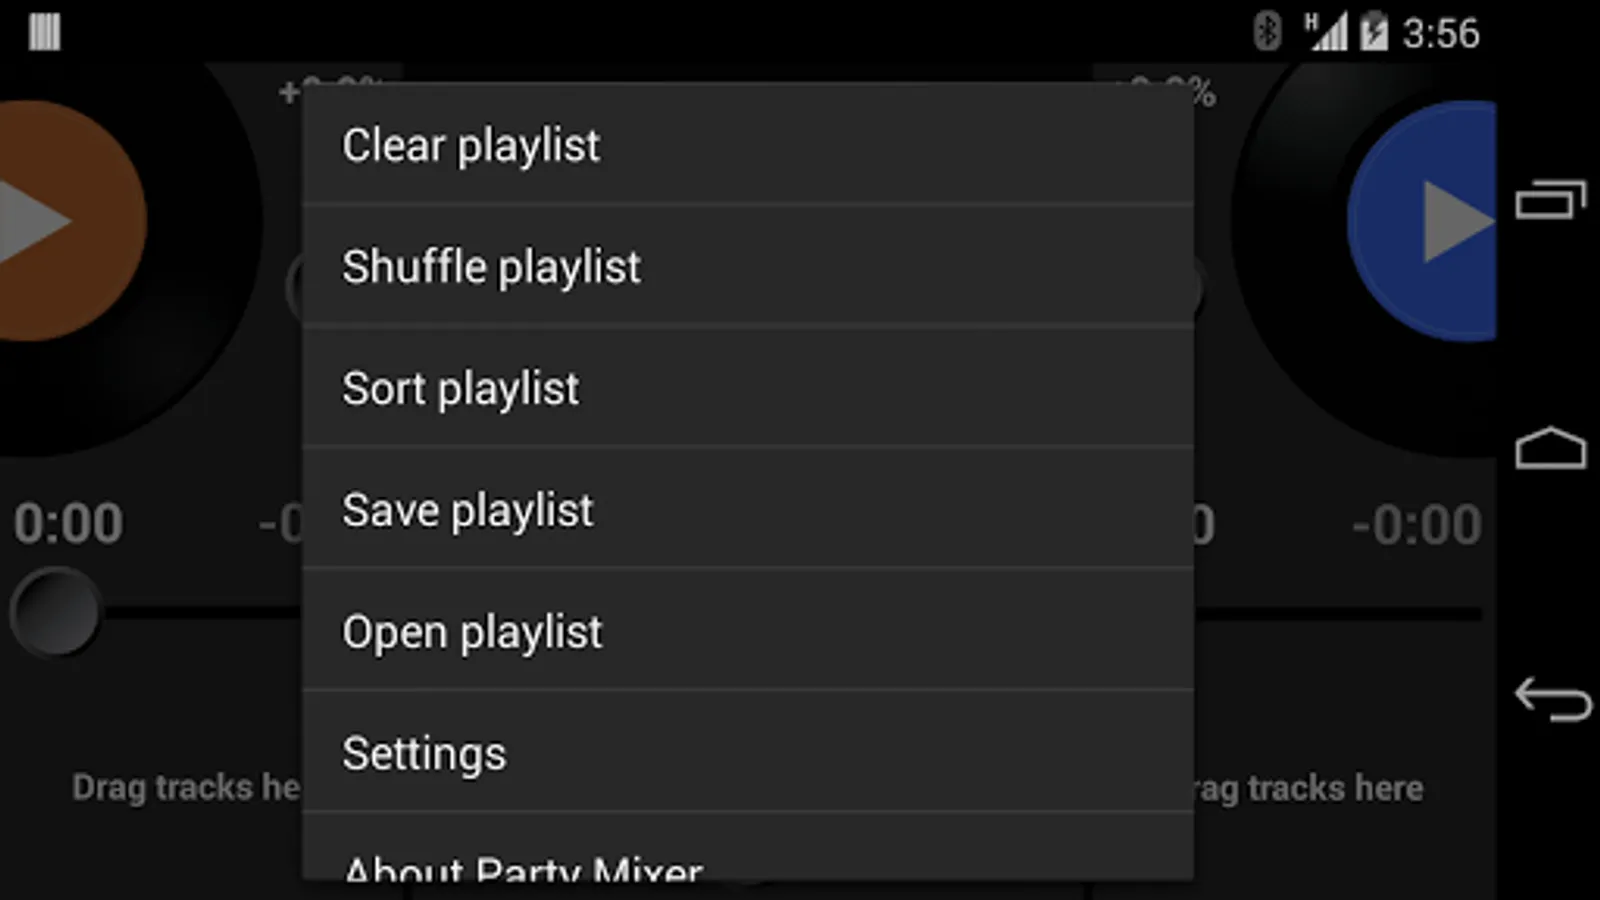Tap the battery charging icon

pos(1374,32)
